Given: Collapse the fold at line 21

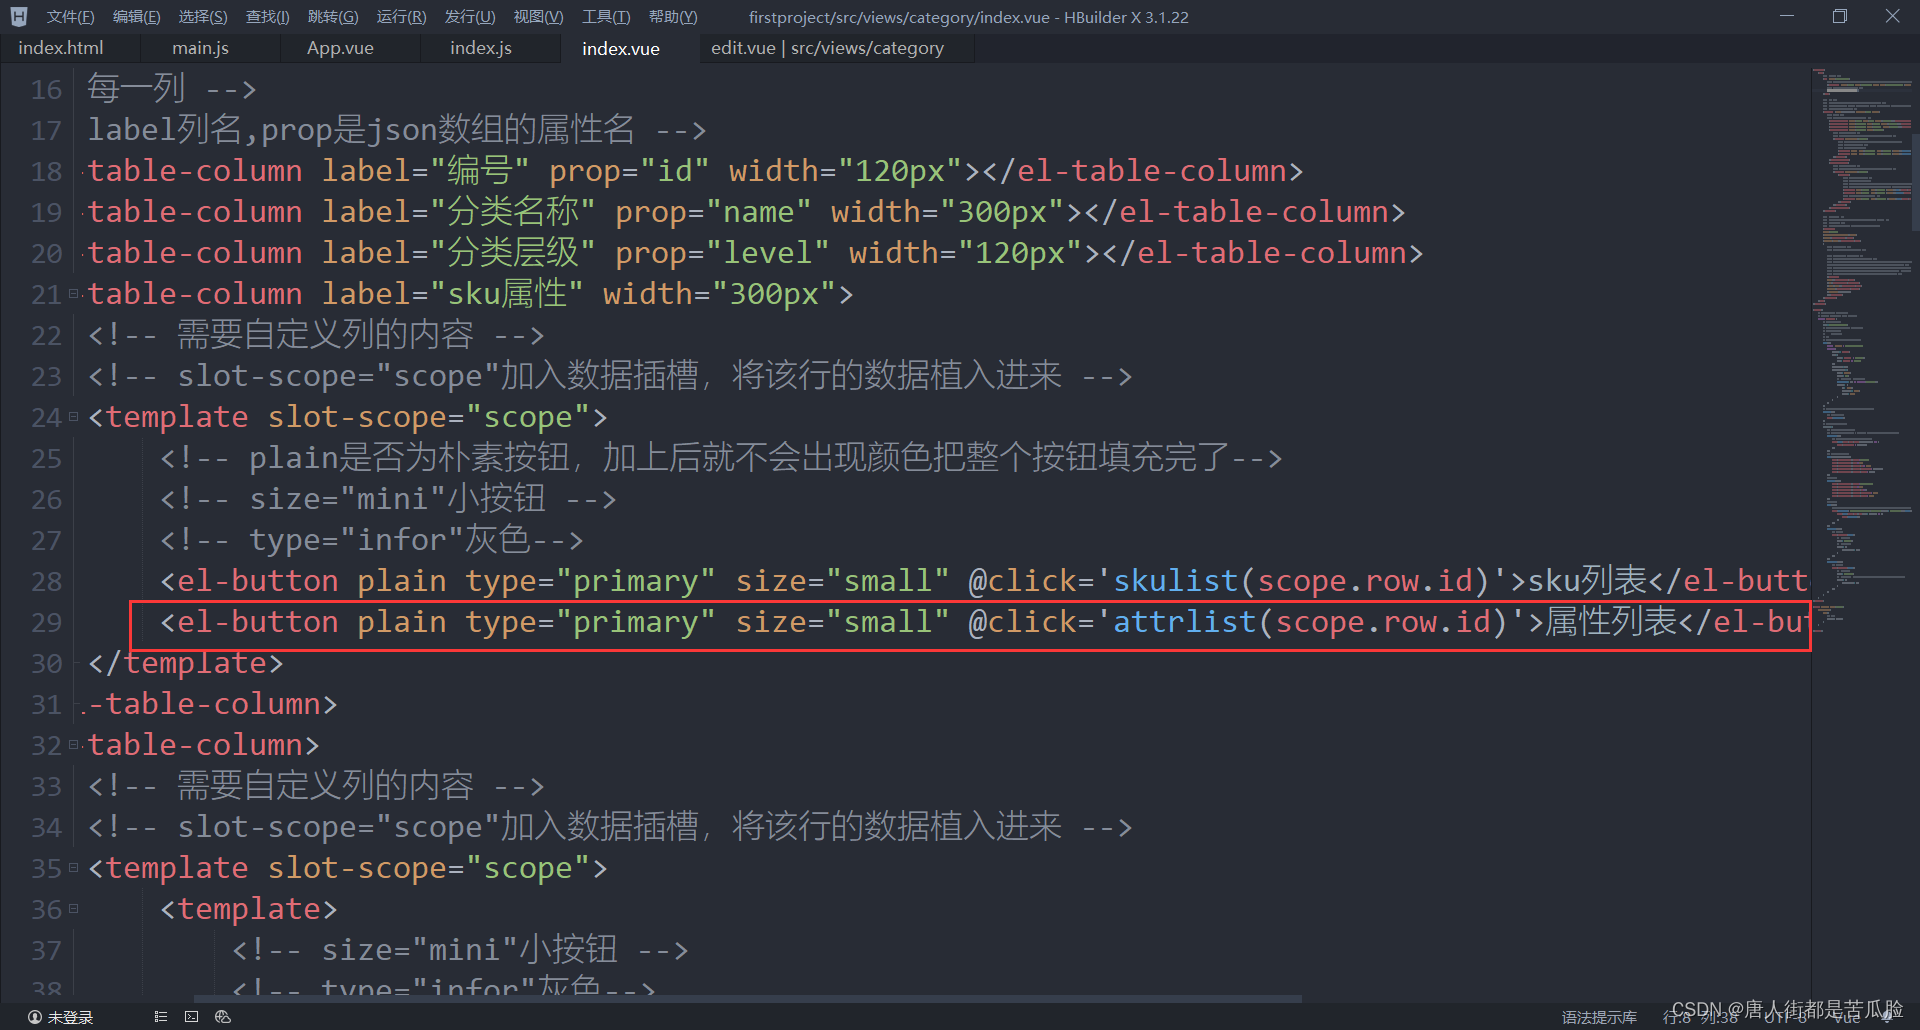Looking at the screenshot, I should [x=74, y=294].
